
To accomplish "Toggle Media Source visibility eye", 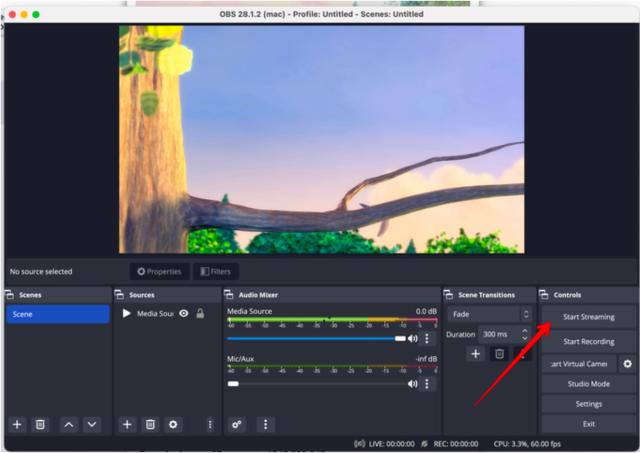I will click(x=184, y=313).
